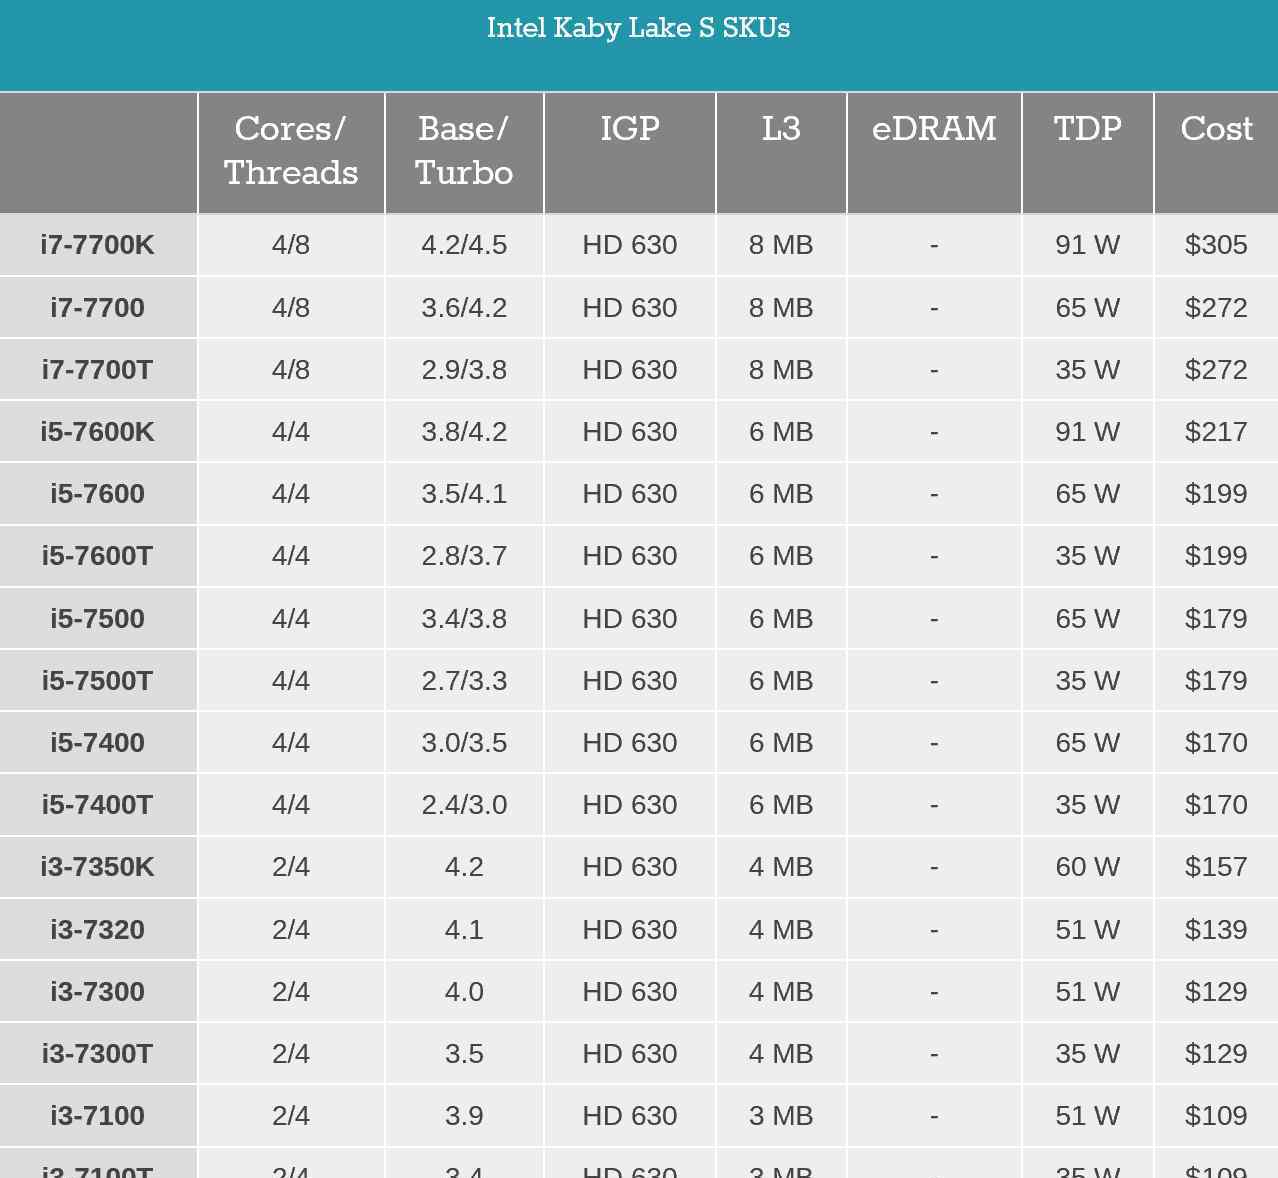
Task: Click the i7-7700 row label
Action: [x=97, y=308]
